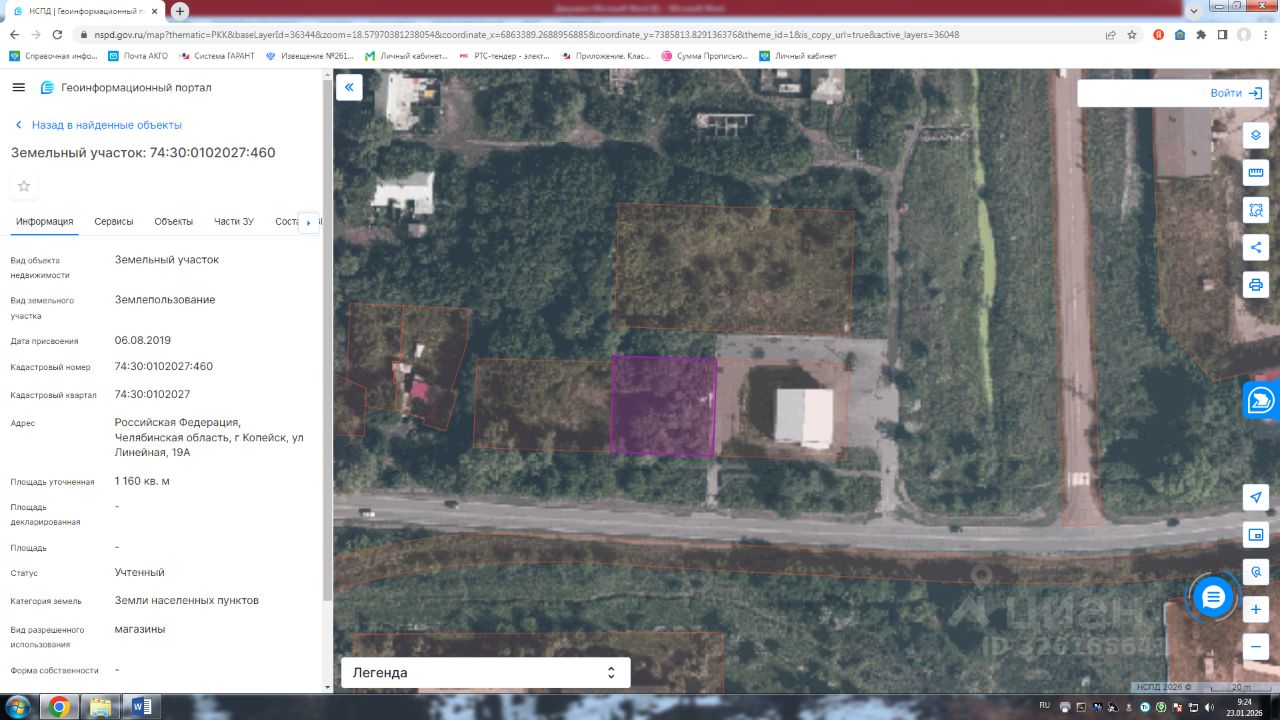The height and width of the screenshot is (720, 1280).
Task: Open File Explorer from the taskbar
Action: [100, 707]
